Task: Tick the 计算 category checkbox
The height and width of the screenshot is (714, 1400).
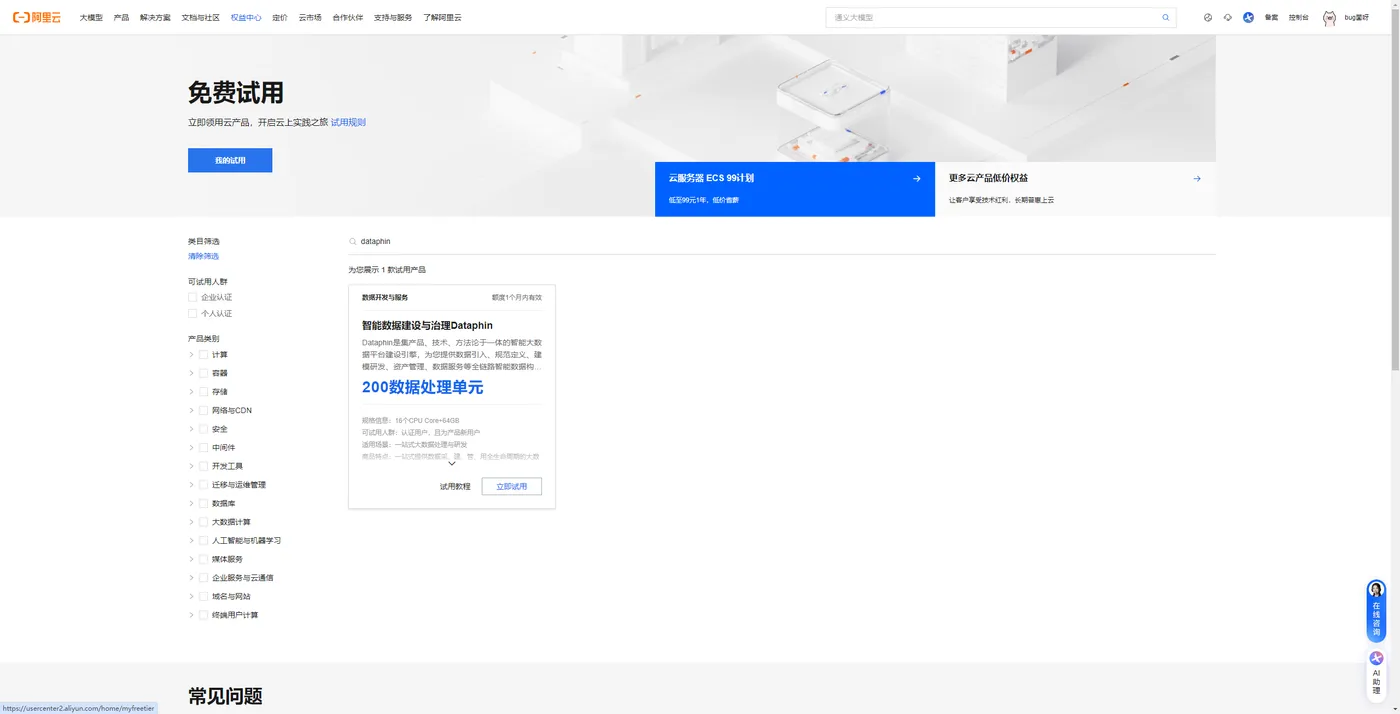Action: click(204, 355)
